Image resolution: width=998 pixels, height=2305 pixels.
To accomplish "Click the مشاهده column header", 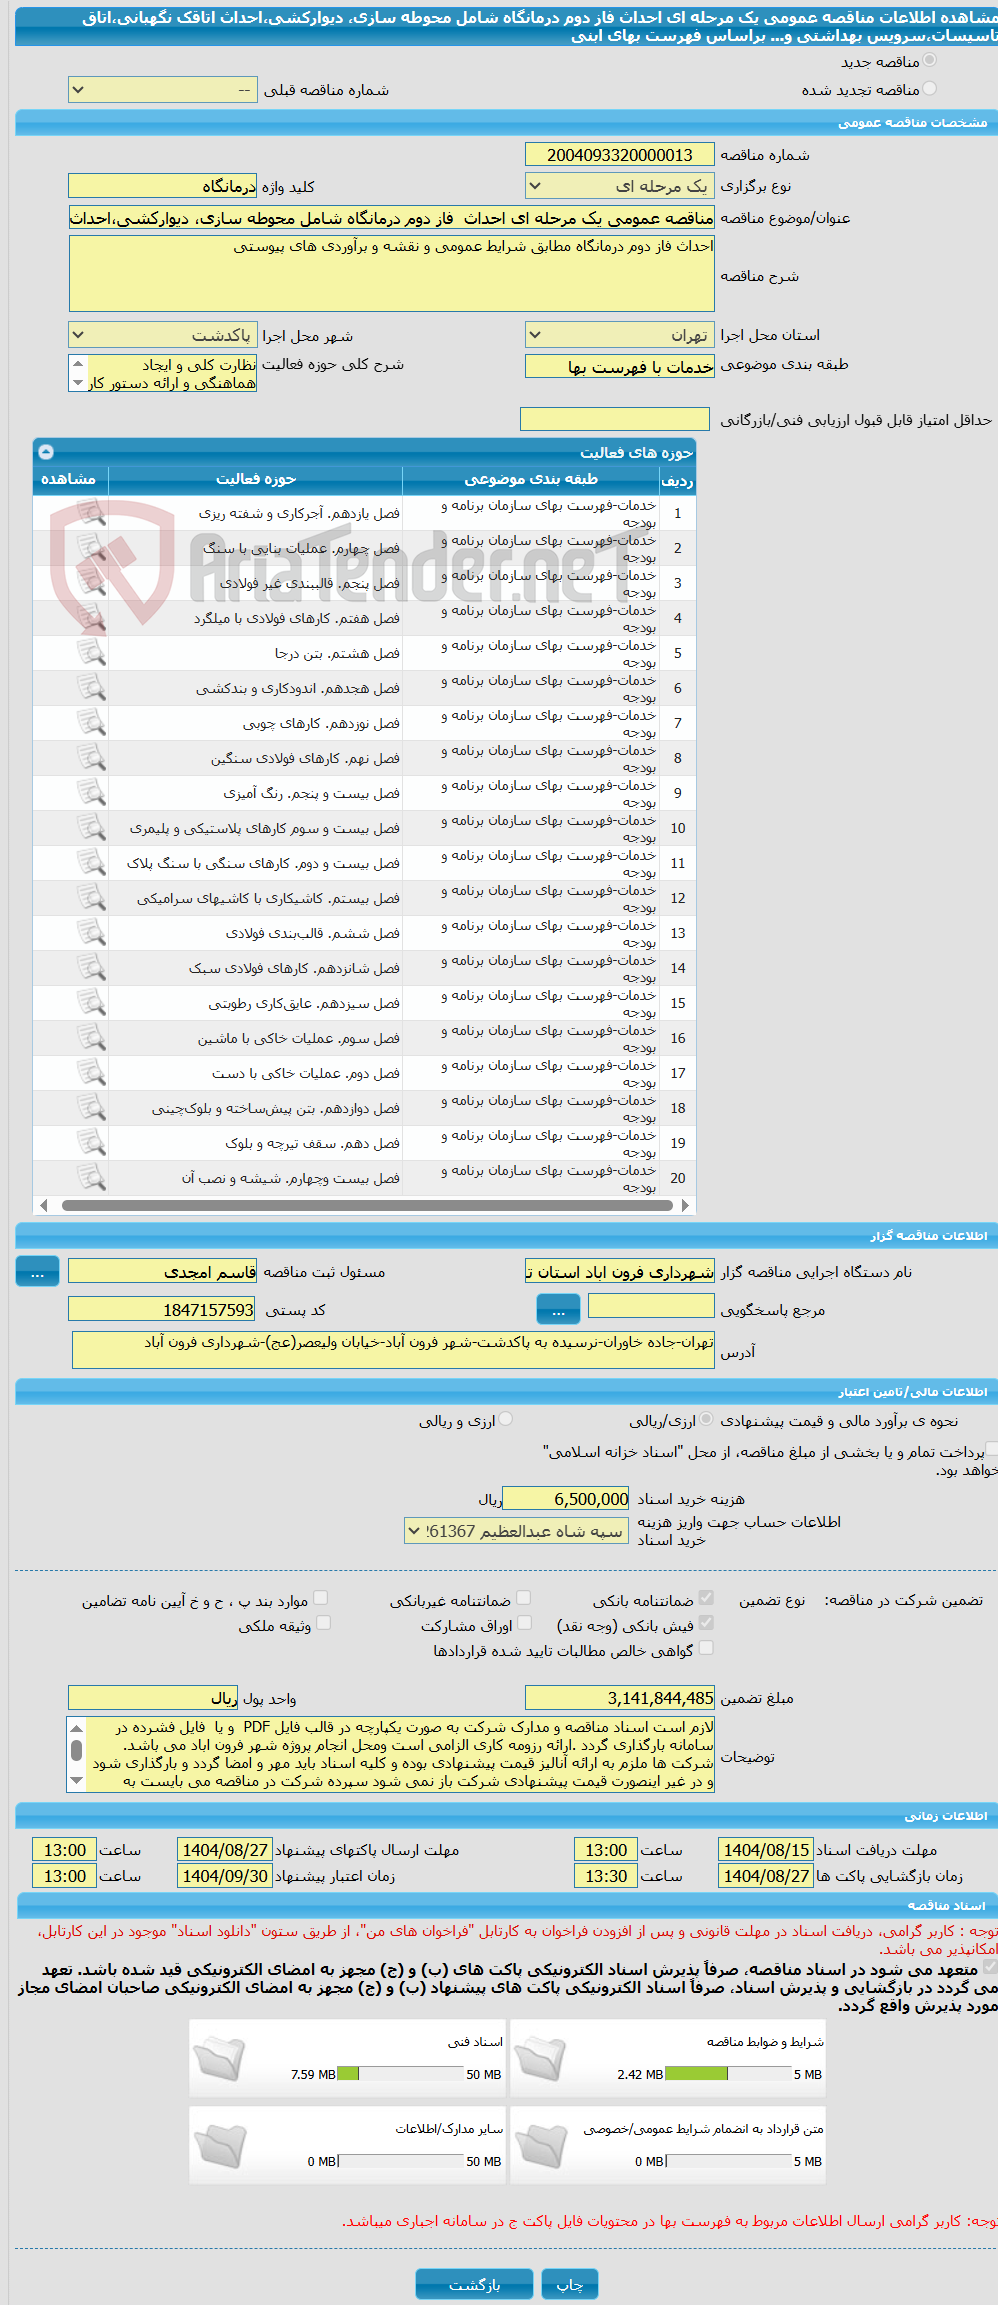I will click(70, 480).
